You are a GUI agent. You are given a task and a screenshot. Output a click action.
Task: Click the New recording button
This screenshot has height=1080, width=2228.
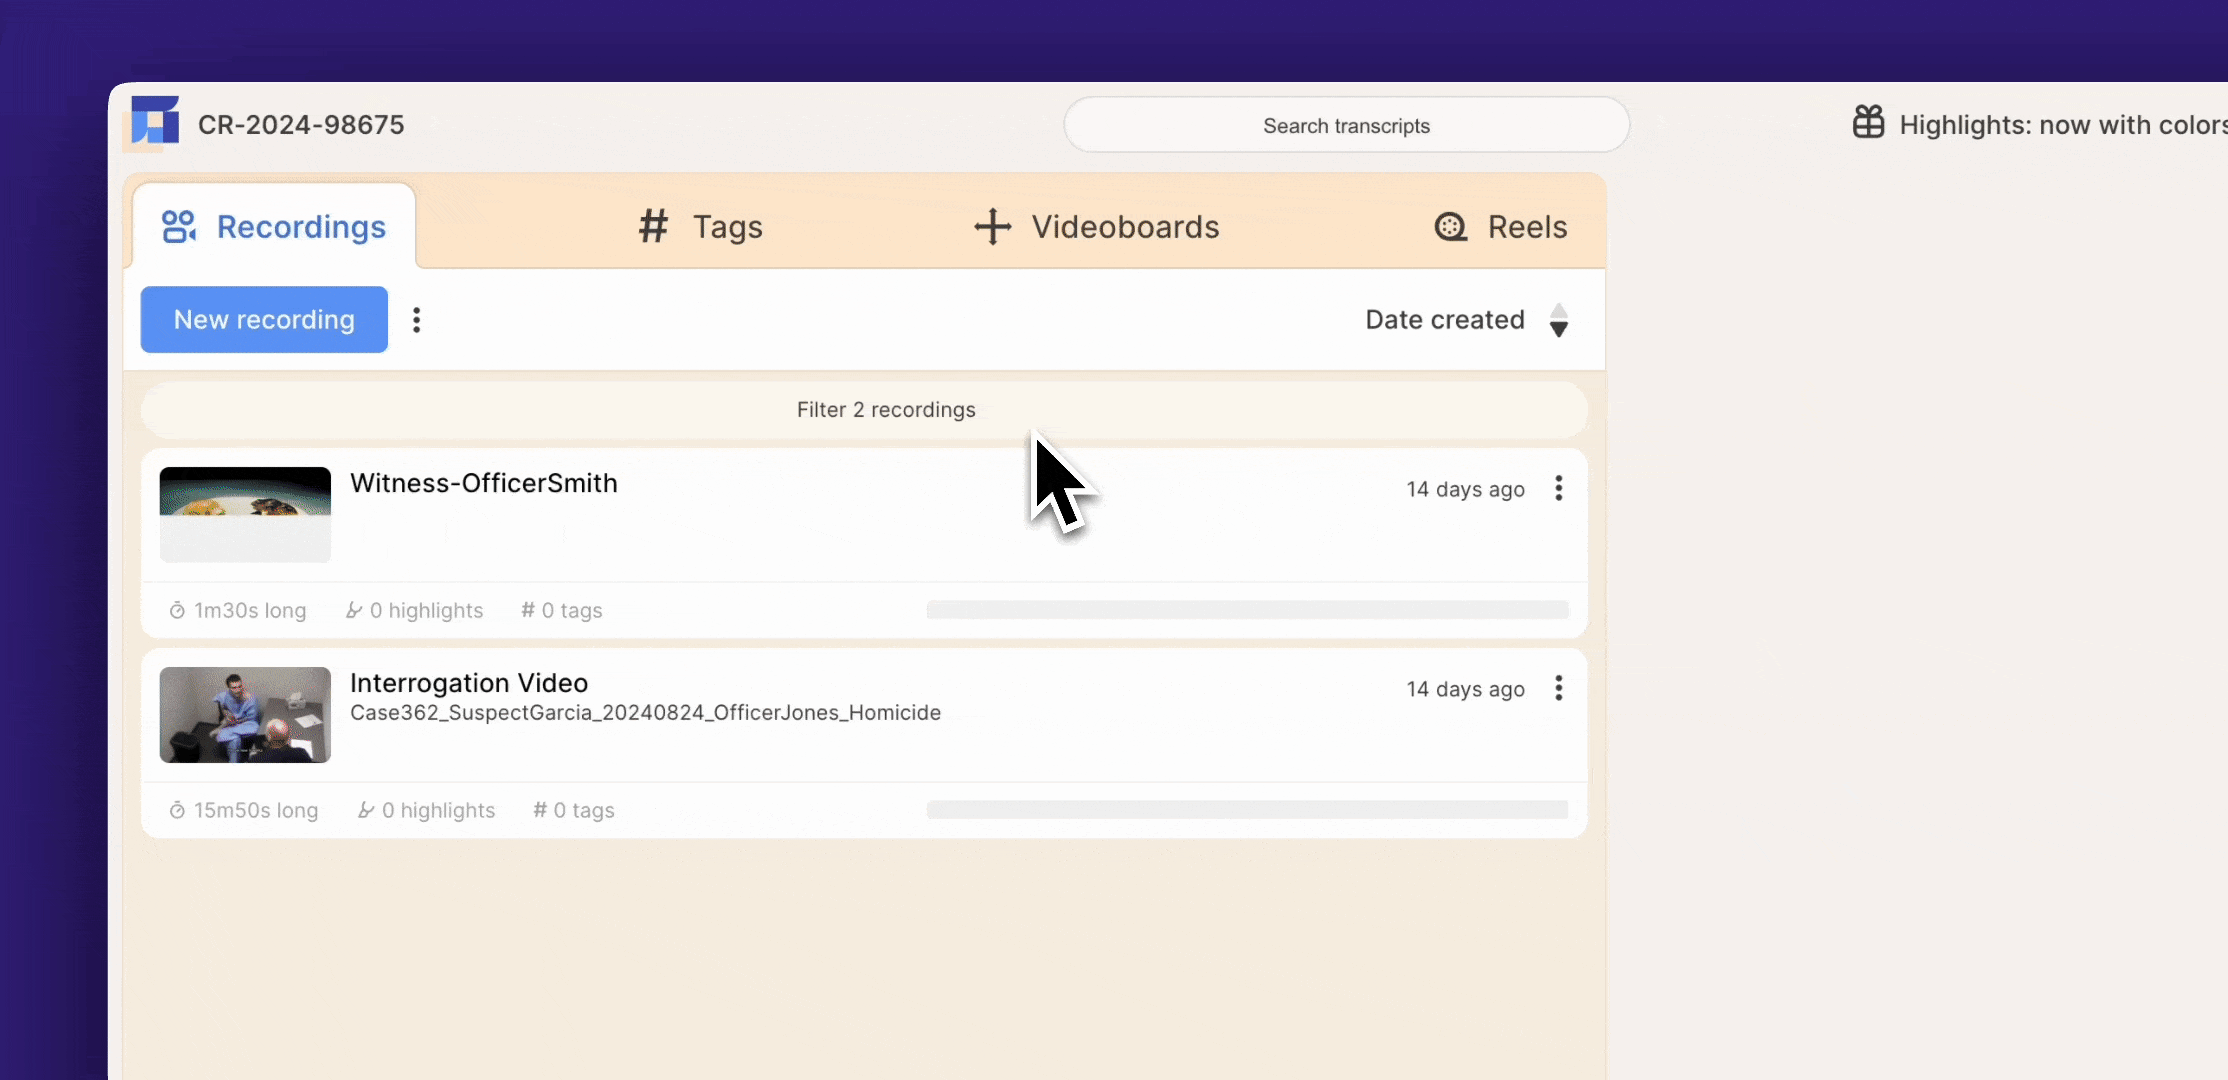coord(263,318)
